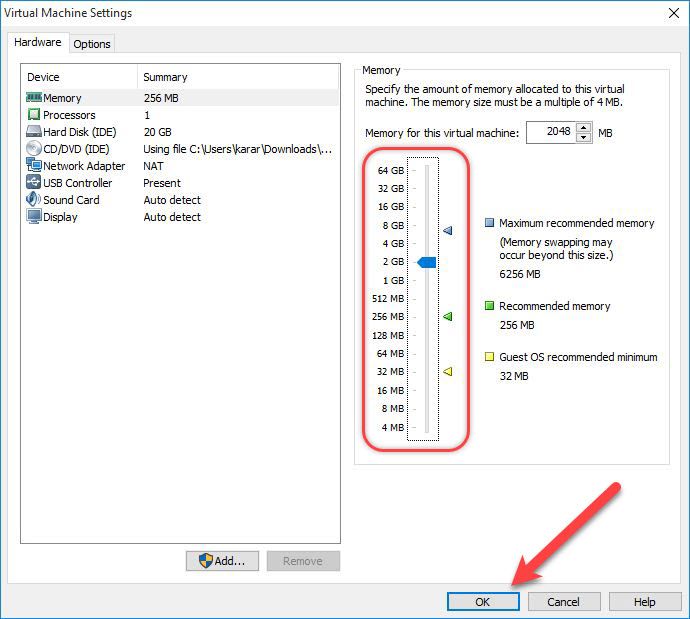The width and height of the screenshot is (690, 619).
Task: Click the '20 GB' hard disk summary
Action: (158, 132)
